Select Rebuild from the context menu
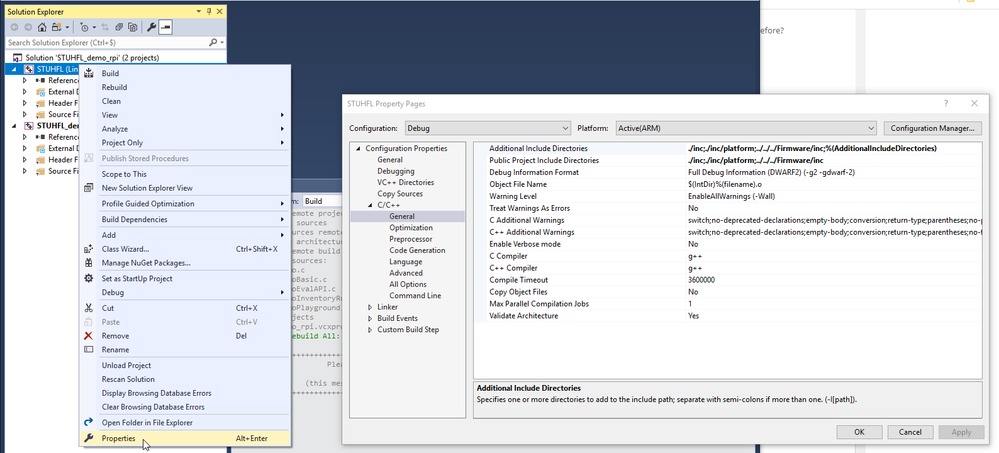 pos(115,87)
